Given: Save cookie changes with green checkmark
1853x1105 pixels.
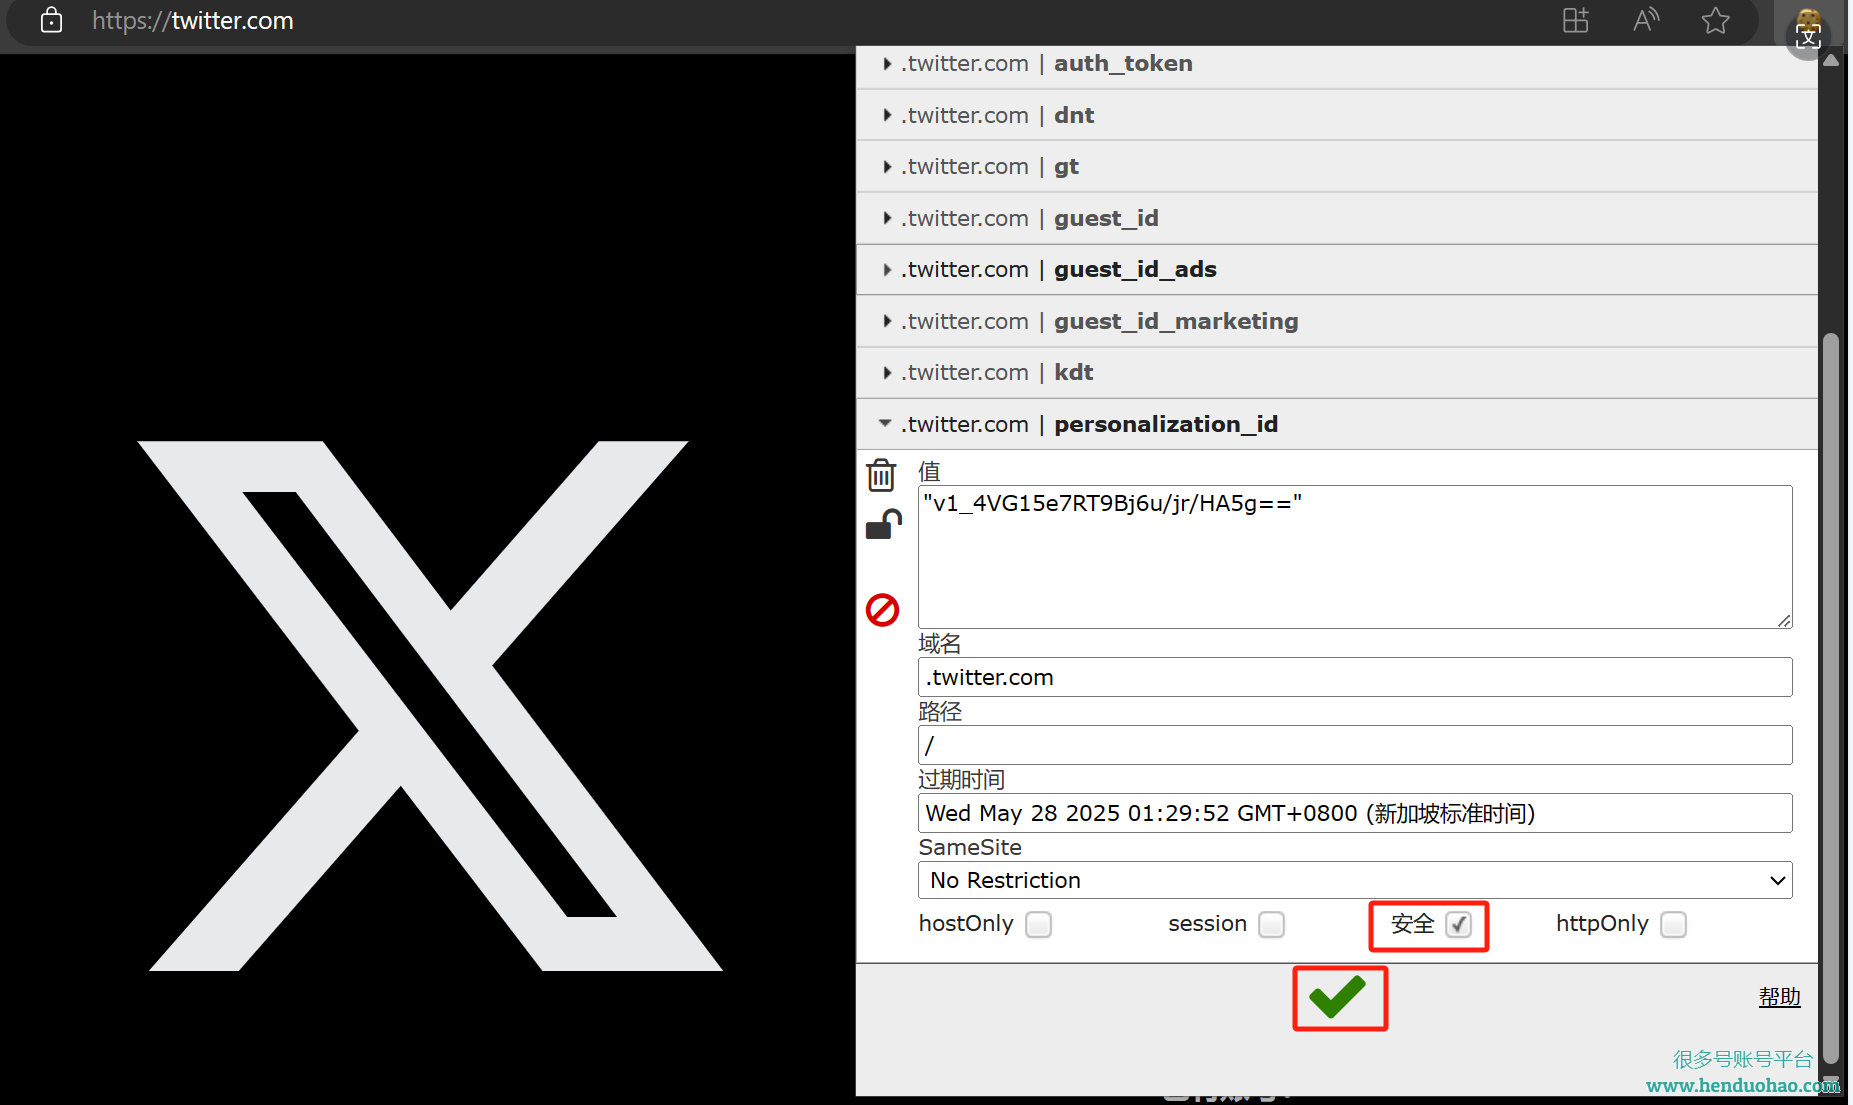Looking at the screenshot, I should [1339, 997].
